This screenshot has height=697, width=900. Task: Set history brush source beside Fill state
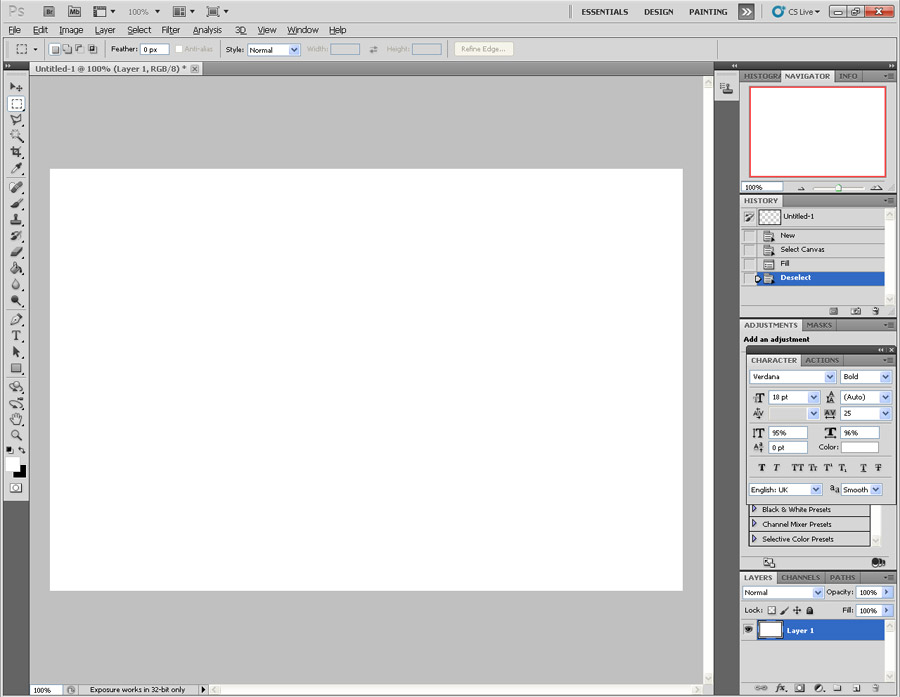(749, 264)
